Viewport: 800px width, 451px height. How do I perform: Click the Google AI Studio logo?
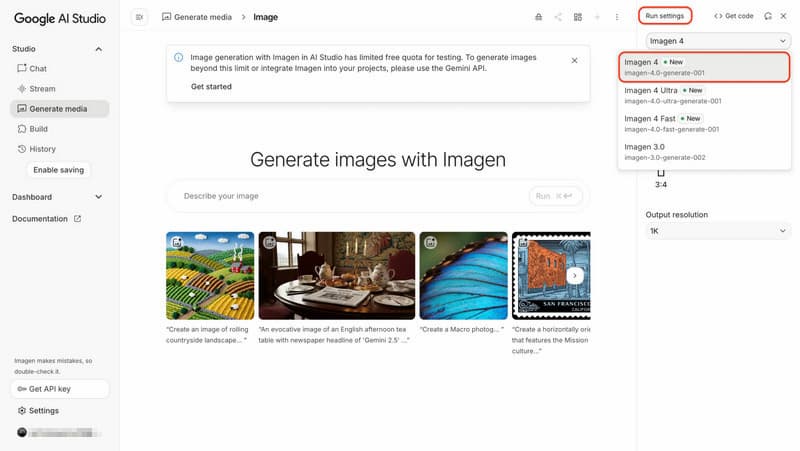tap(60, 18)
